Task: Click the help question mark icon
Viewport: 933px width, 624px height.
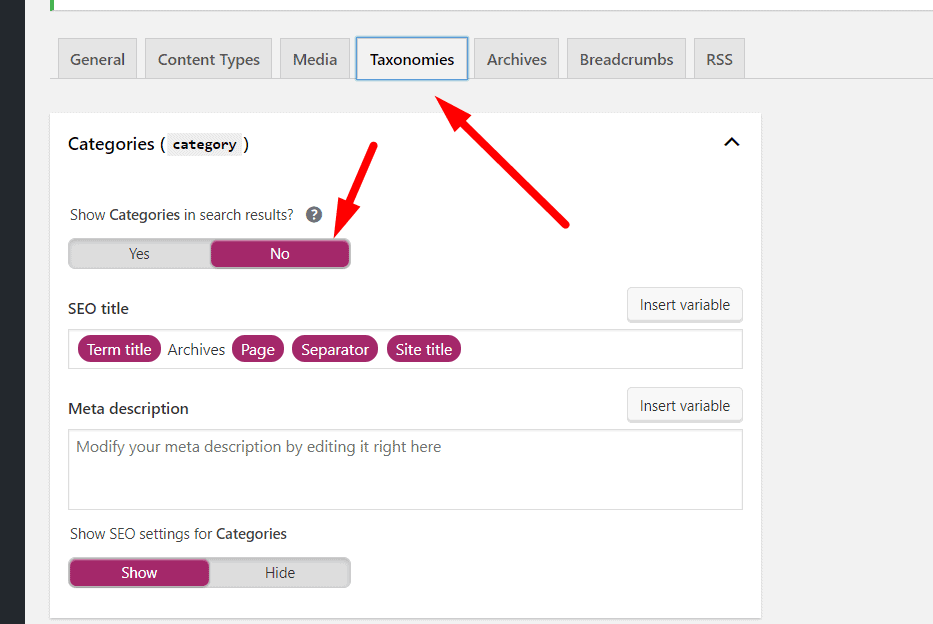Action: coord(314,215)
